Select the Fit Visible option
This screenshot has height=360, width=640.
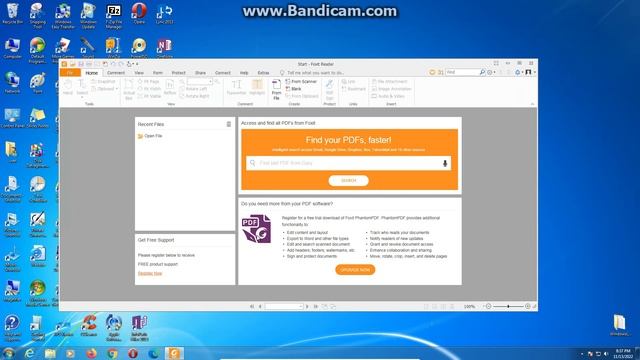[150, 96]
